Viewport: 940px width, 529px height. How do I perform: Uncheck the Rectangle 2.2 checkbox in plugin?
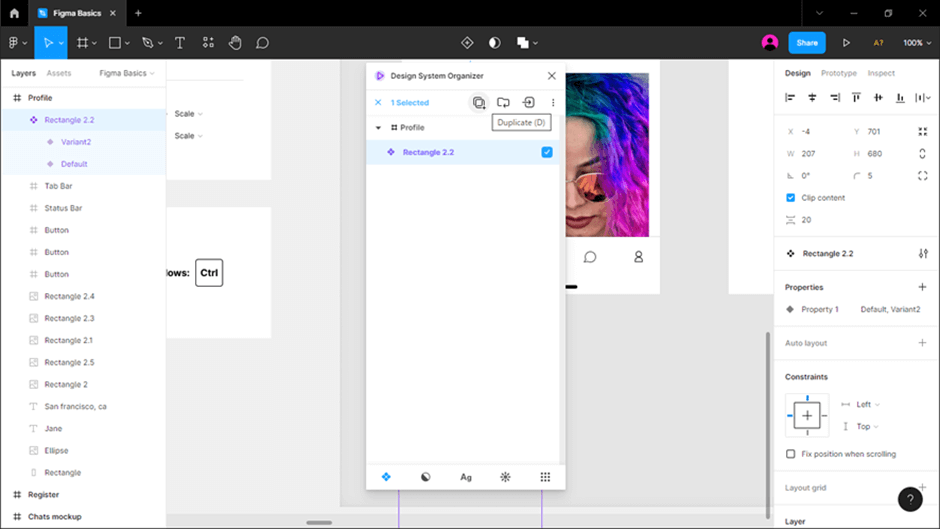coord(547,152)
